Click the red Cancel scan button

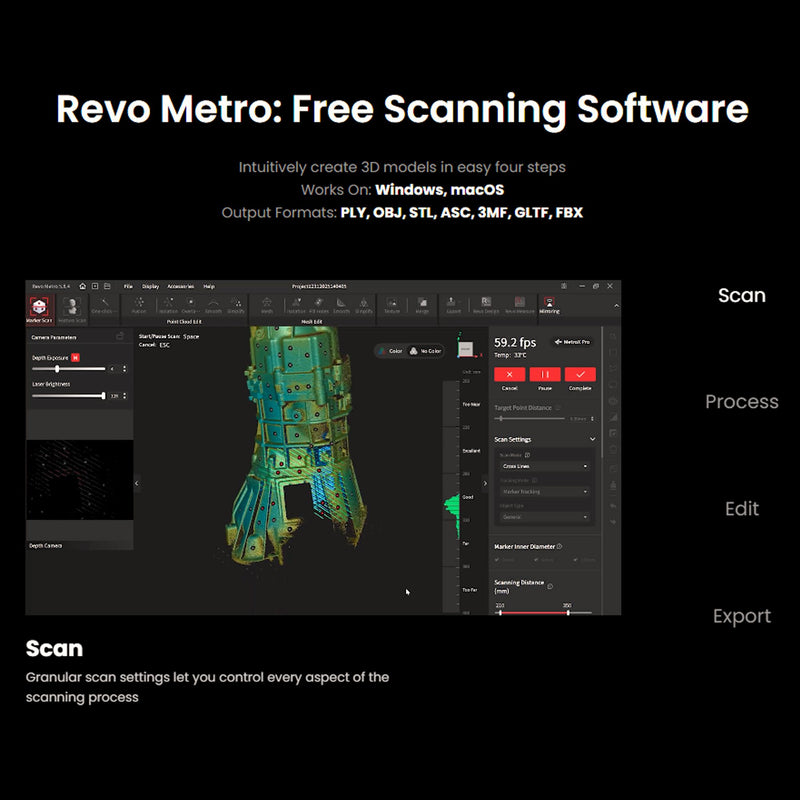tap(509, 374)
